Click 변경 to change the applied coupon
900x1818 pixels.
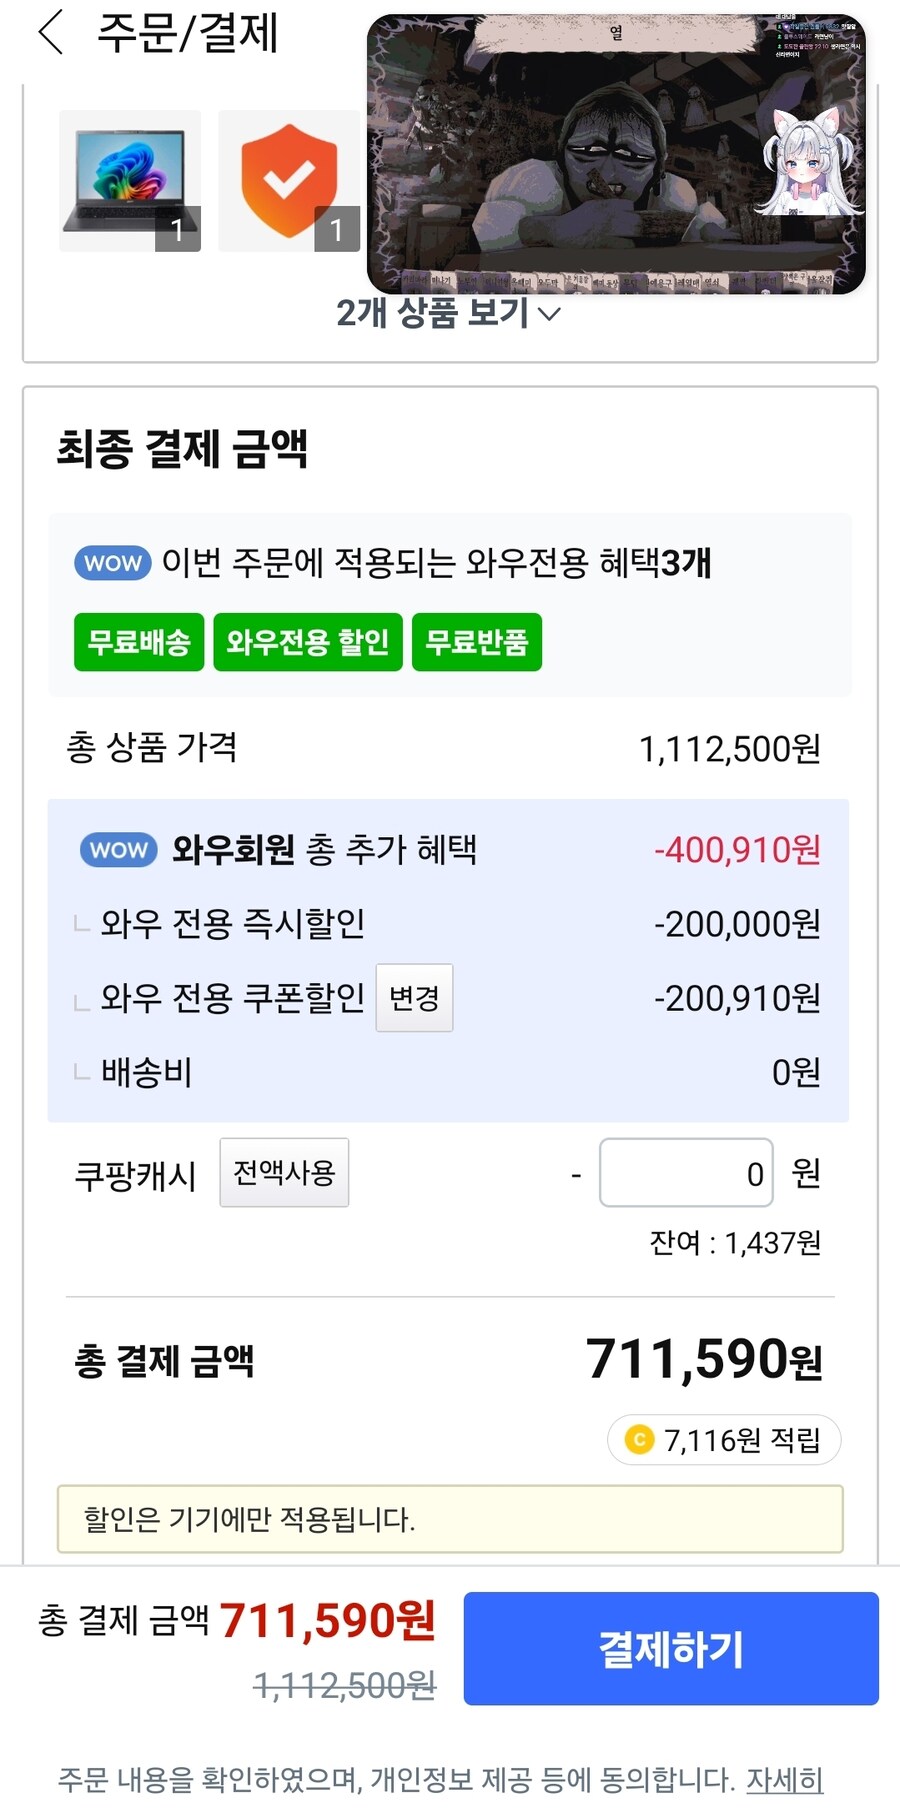414,998
